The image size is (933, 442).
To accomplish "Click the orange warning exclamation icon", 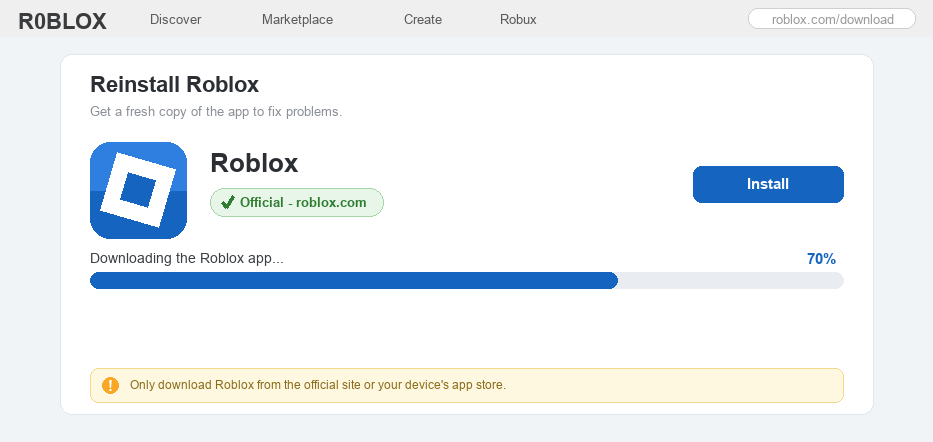I will (x=111, y=385).
